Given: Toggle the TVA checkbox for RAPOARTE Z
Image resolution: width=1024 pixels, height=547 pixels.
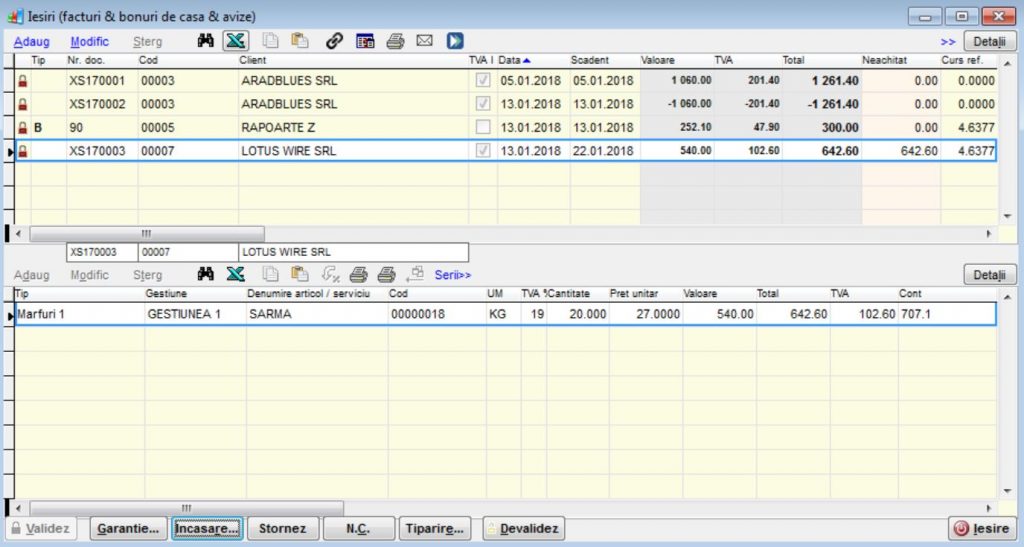Looking at the screenshot, I should (484, 128).
